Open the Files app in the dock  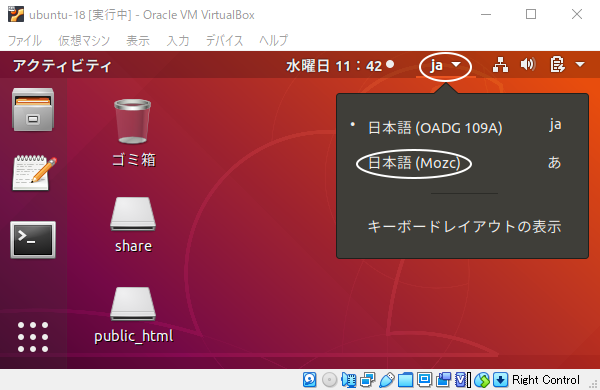(x=33, y=110)
